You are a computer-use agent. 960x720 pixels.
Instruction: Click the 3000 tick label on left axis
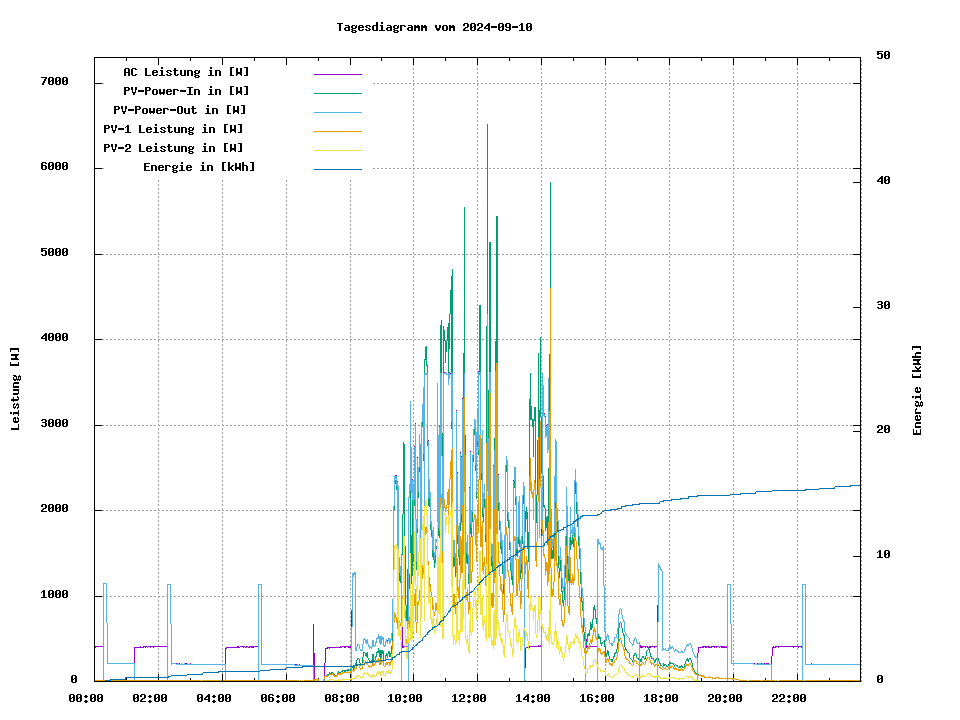pos(54,425)
